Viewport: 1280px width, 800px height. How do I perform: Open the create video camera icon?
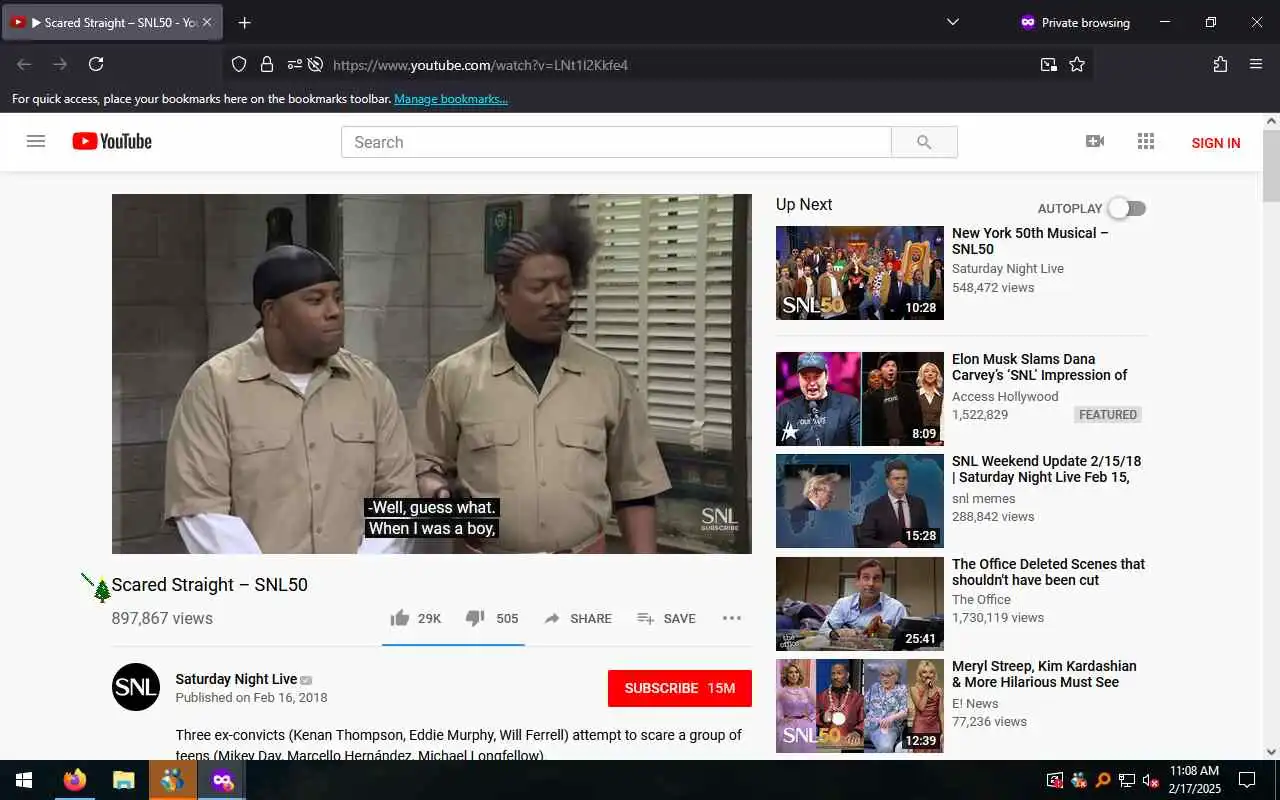1095,141
